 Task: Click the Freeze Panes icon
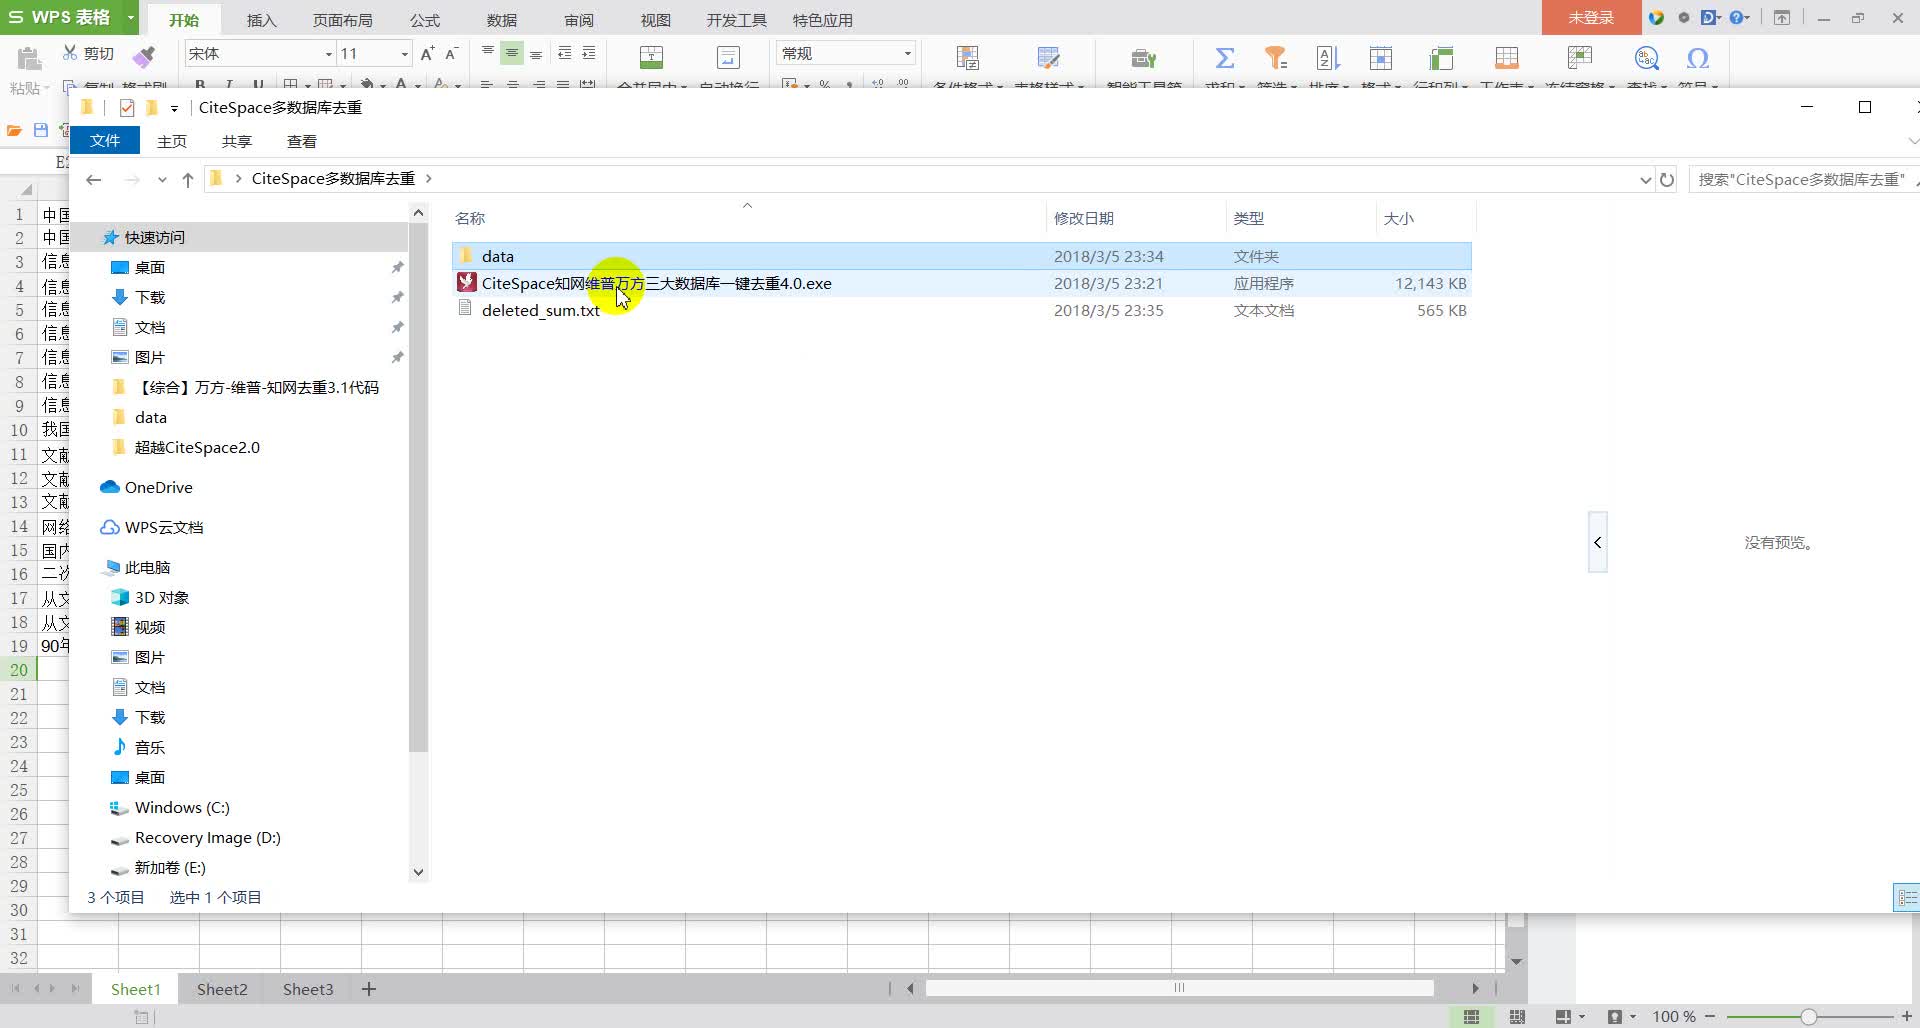point(1580,58)
